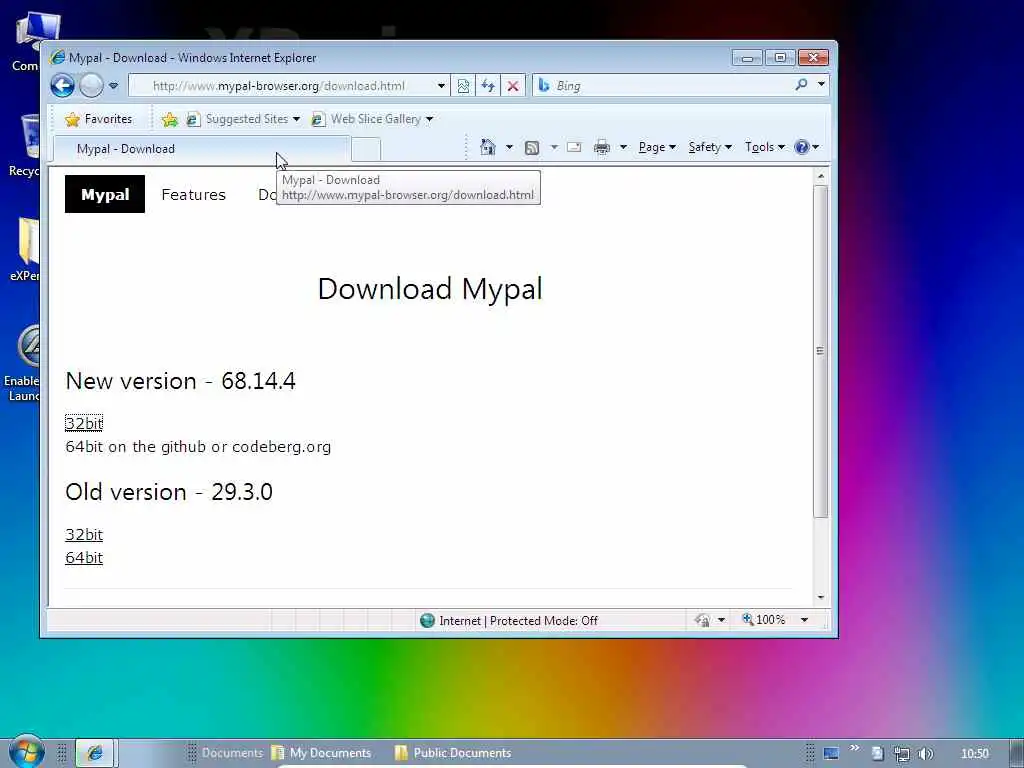The width and height of the screenshot is (1024, 768).
Task: Download old version 29.3.0 32bit link
Action: 84,534
